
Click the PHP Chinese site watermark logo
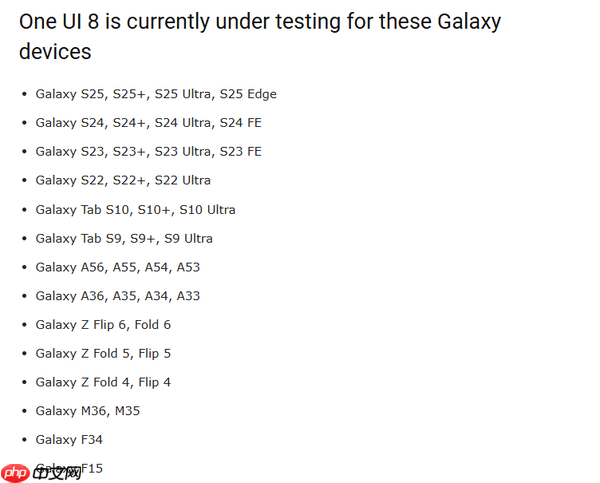click(41, 471)
